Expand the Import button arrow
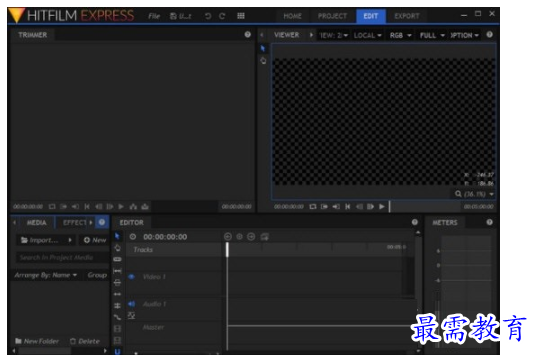Screen dimensions: 535x360 click(70, 240)
